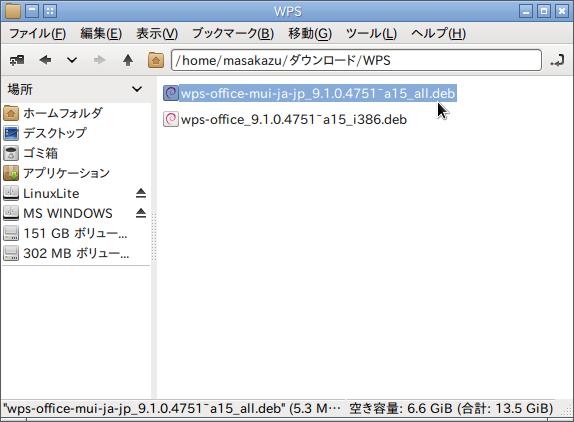Screen dimensions: 574x422
Task: Open the 編集(E) menu
Action: point(101,34)
